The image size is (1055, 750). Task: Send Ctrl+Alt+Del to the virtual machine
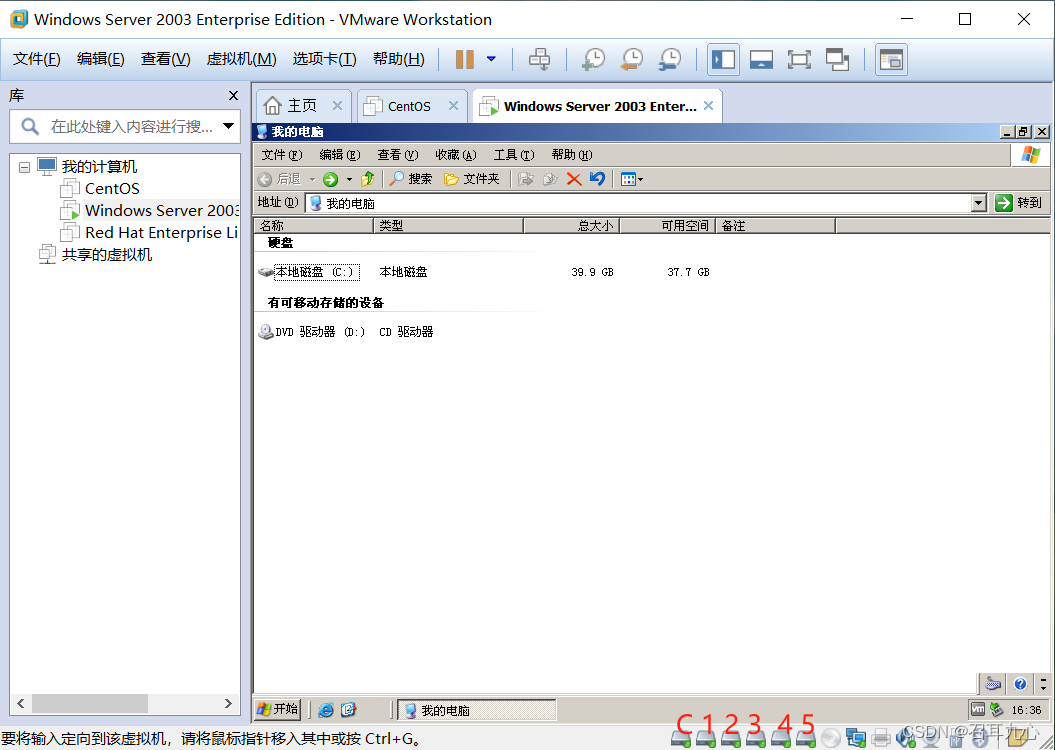point(539,59)
